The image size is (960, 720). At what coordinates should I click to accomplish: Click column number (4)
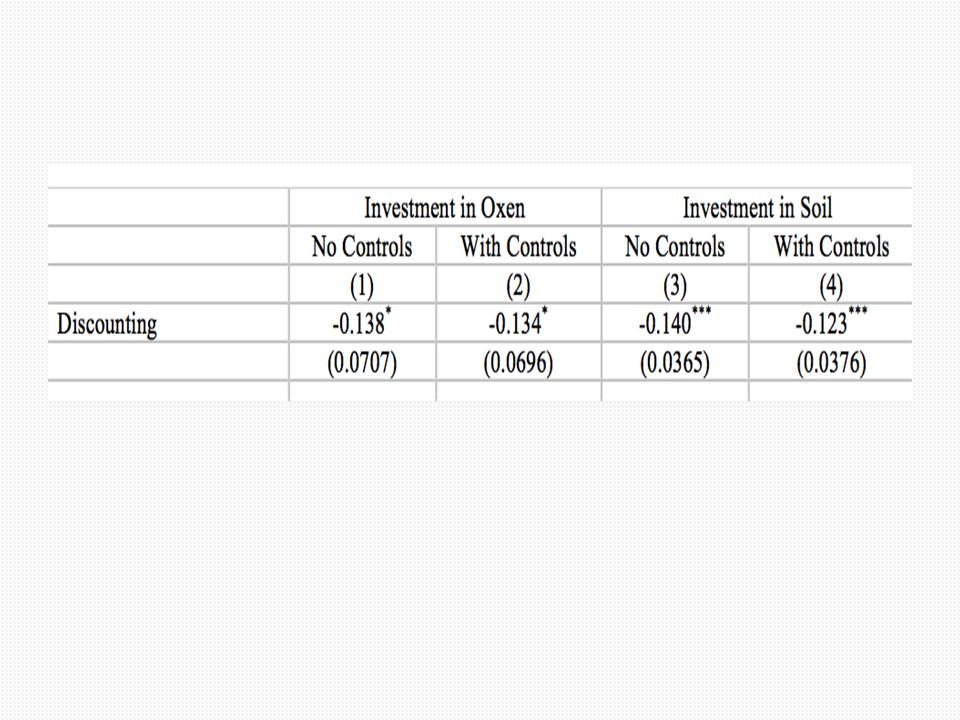[x=831, y=285]
